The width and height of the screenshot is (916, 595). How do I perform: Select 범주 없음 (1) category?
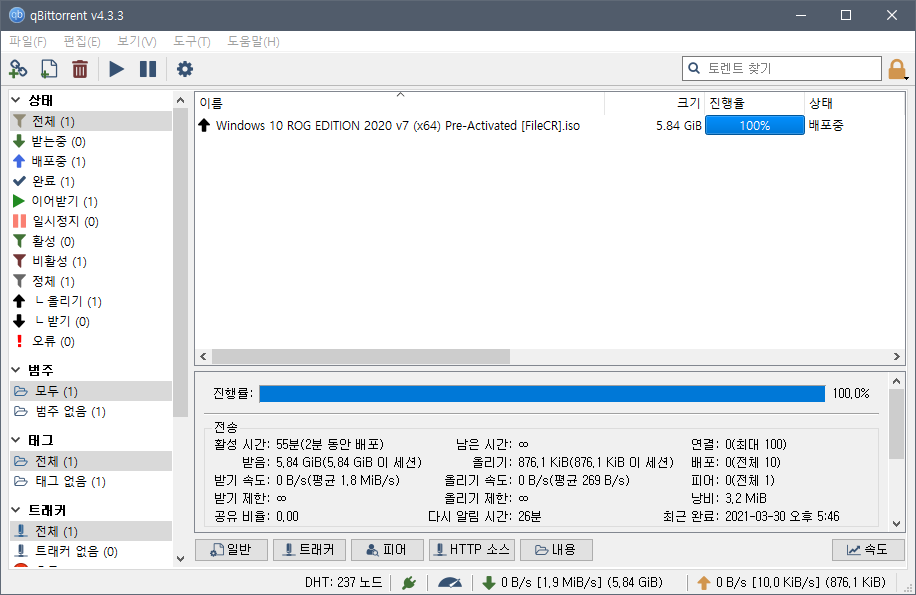coord(91,411)
